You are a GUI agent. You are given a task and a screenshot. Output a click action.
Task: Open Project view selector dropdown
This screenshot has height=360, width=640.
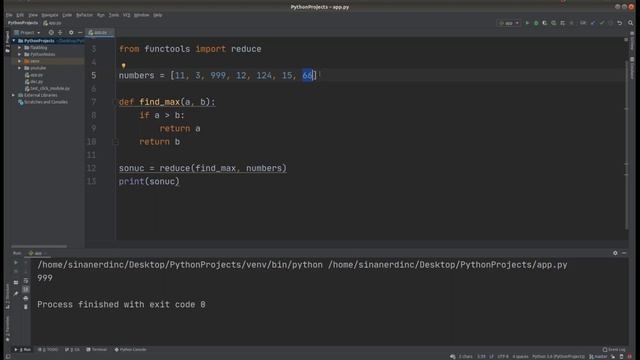click(x=27, y=33)
